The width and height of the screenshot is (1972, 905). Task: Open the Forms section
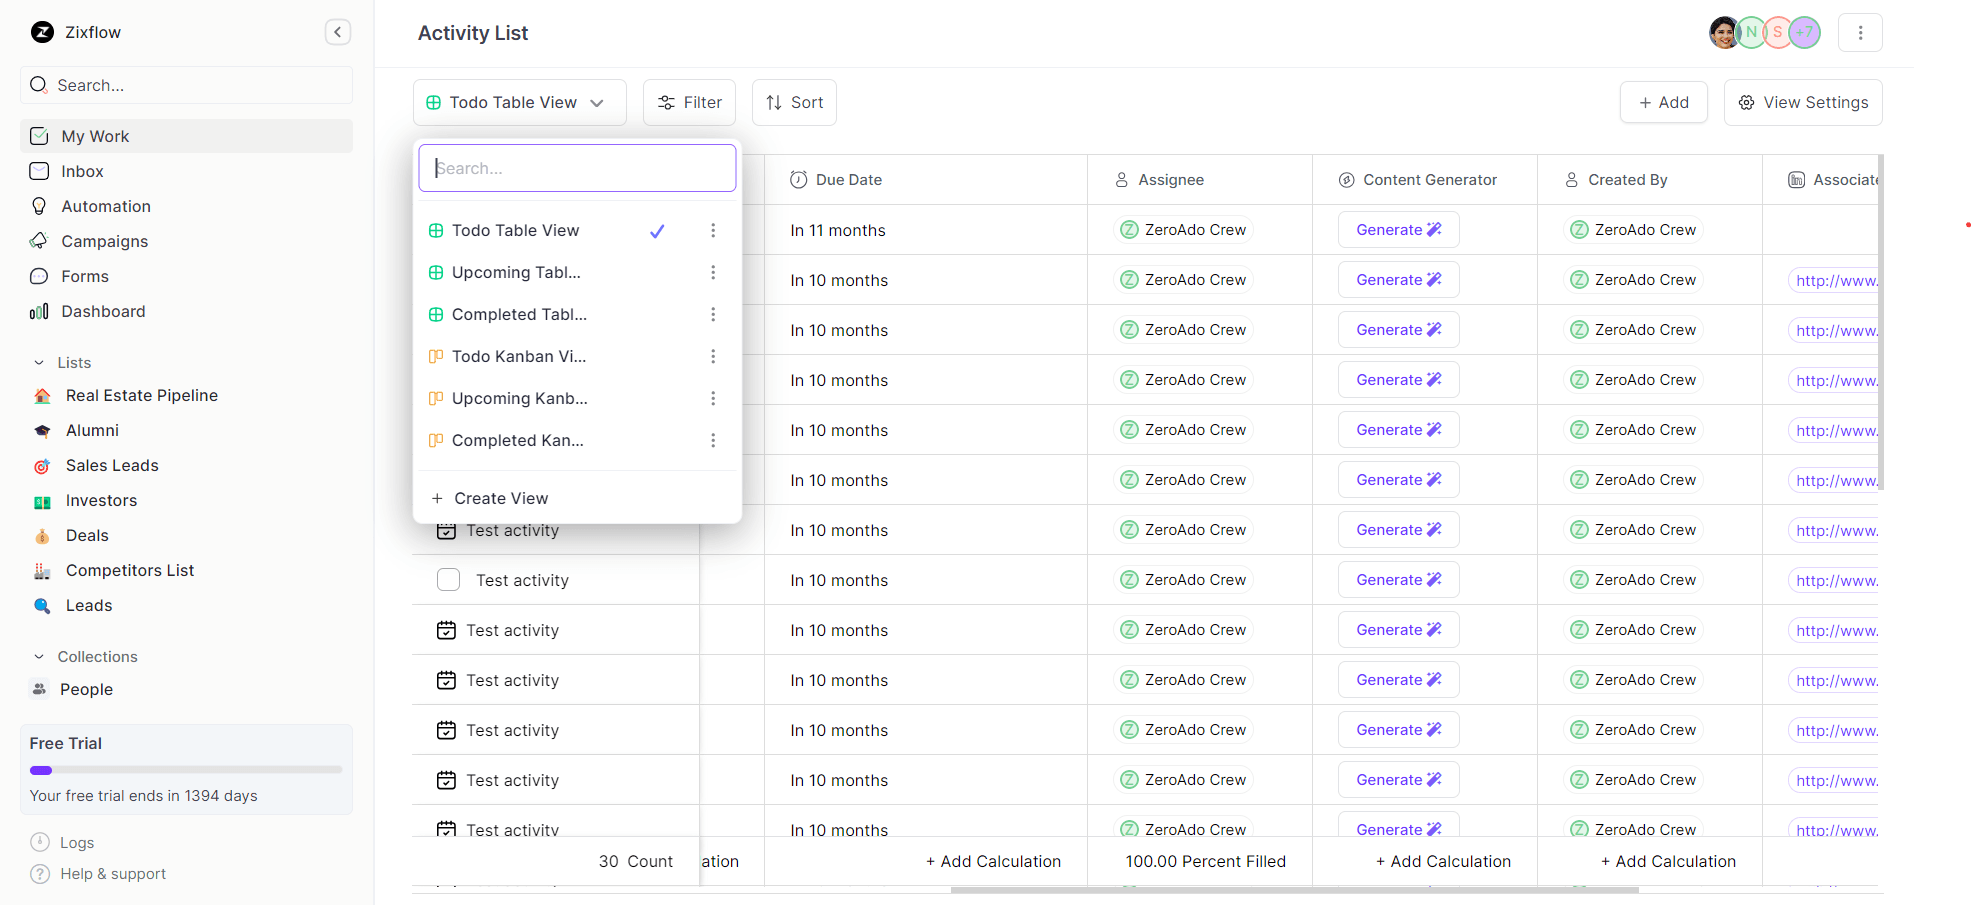(84, 276)
